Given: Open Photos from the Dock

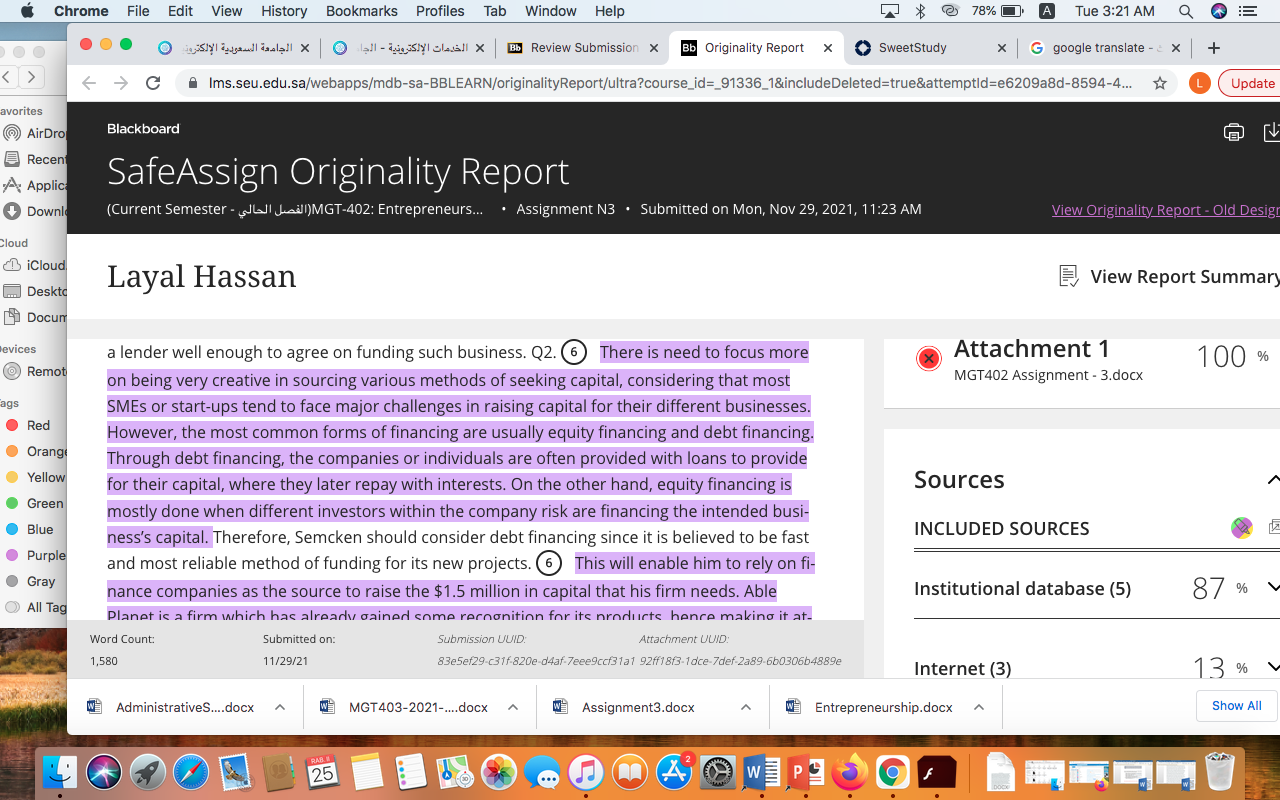Looking at the screenshot, I should (499, 772).
